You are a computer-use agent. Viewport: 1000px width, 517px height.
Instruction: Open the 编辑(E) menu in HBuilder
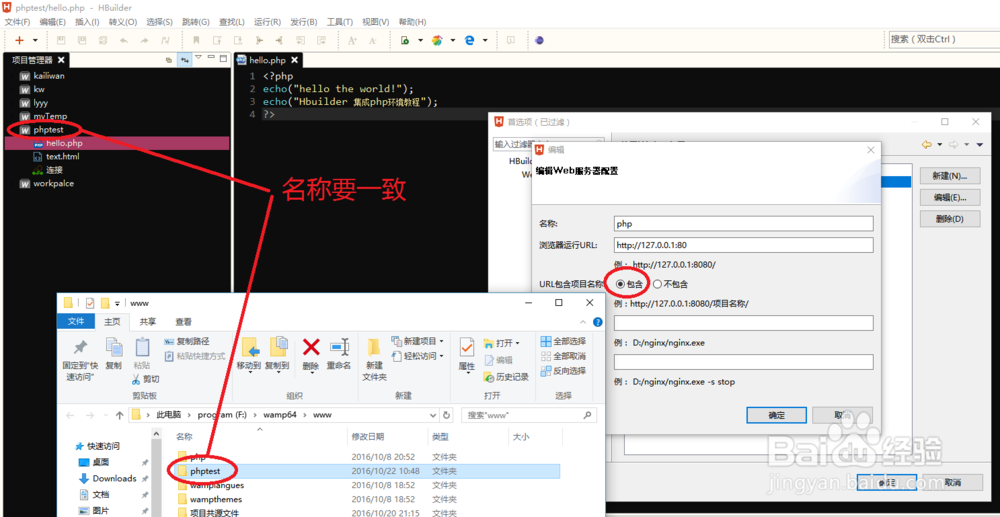coord(52,22)
